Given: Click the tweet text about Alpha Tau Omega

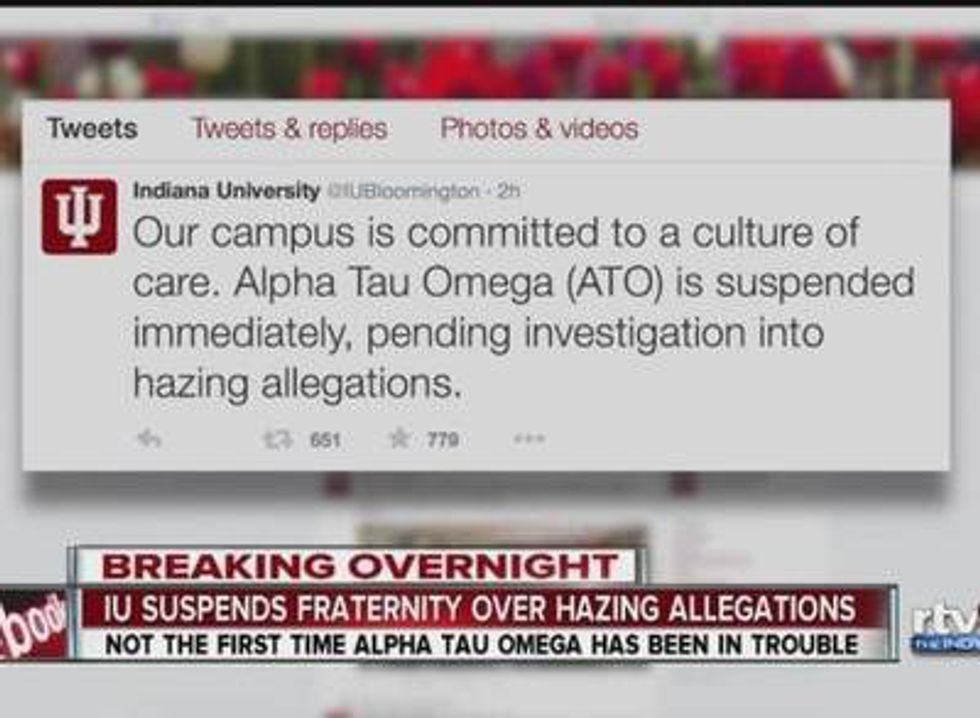Looking at the screenshot, I should pyautogui.click(x=524, y=307).
